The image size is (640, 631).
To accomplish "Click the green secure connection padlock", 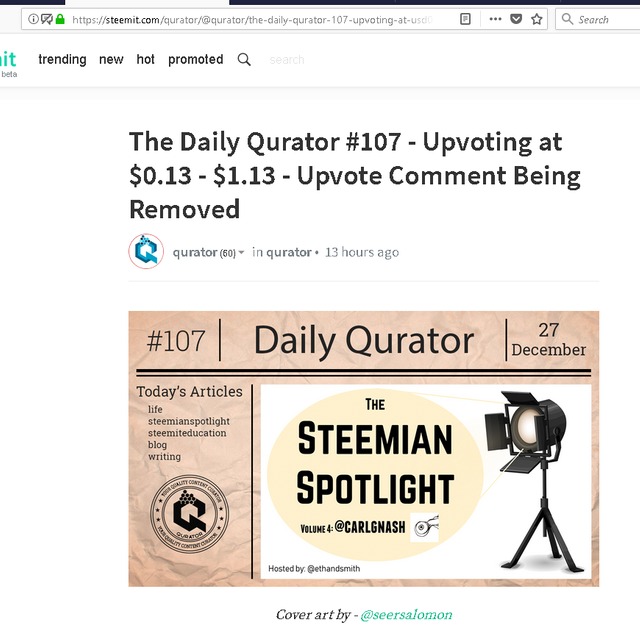I will pyautogui.click(x=60, y=19).
